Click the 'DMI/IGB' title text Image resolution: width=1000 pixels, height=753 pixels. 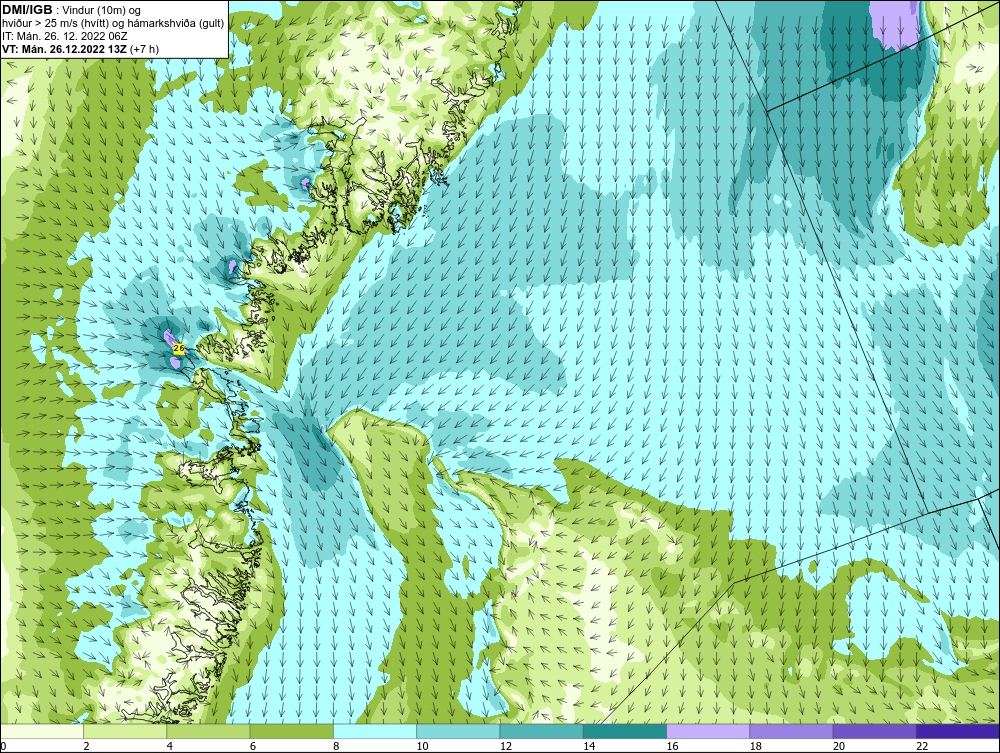[27, 10]
